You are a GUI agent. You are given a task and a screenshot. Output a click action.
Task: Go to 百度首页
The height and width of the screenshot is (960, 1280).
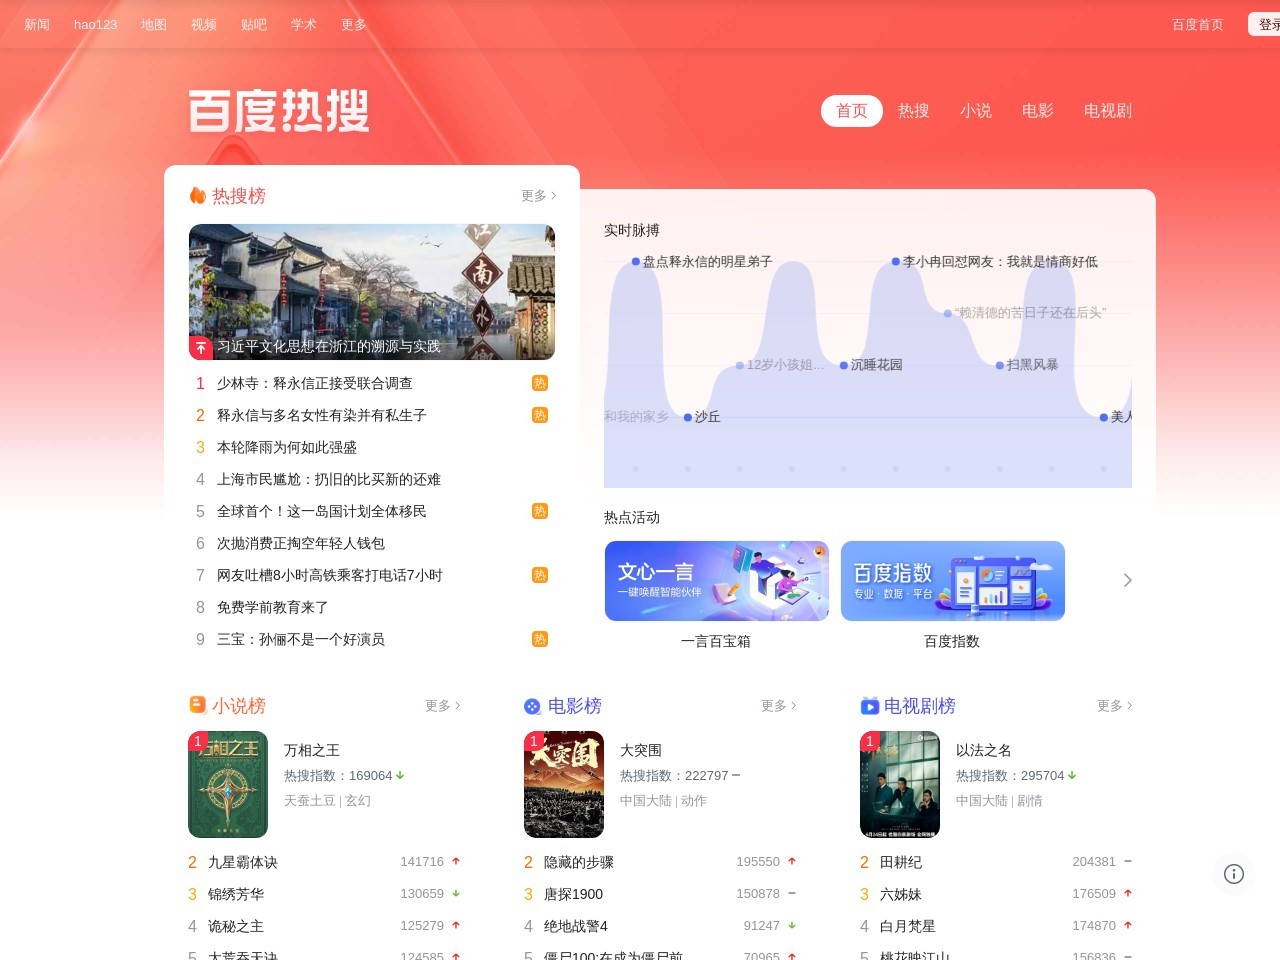click(x=1198, y=24)
